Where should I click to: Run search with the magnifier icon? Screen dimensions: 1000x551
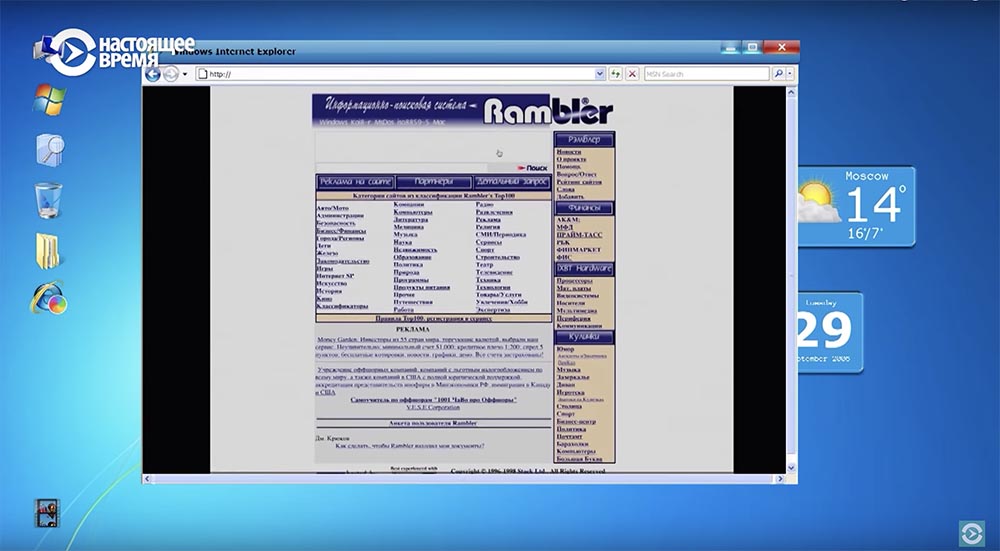[778, 74]
